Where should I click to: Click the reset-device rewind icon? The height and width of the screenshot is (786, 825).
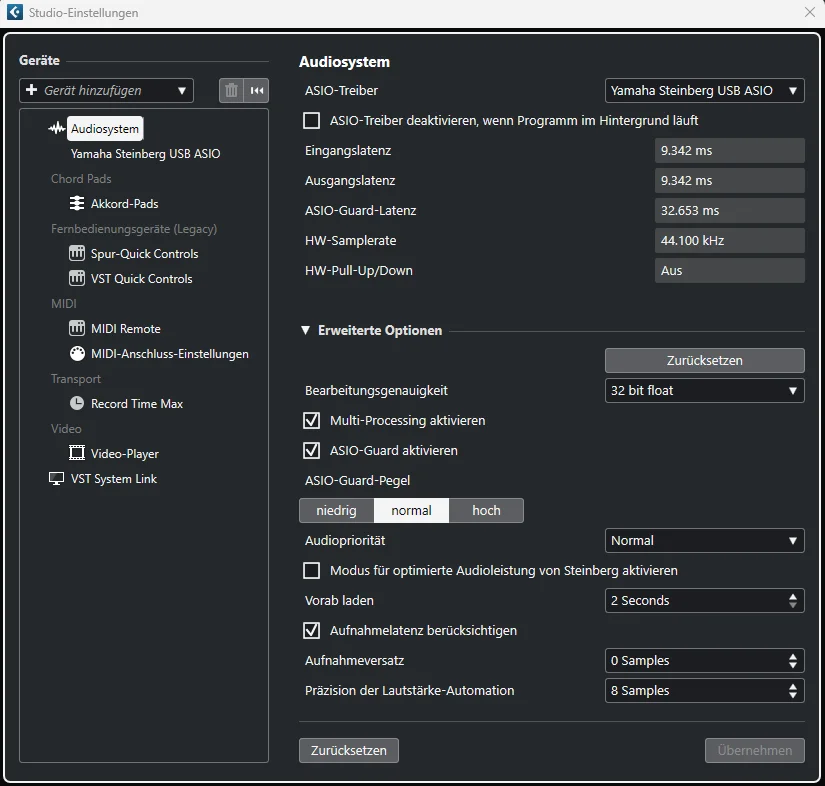257,90
